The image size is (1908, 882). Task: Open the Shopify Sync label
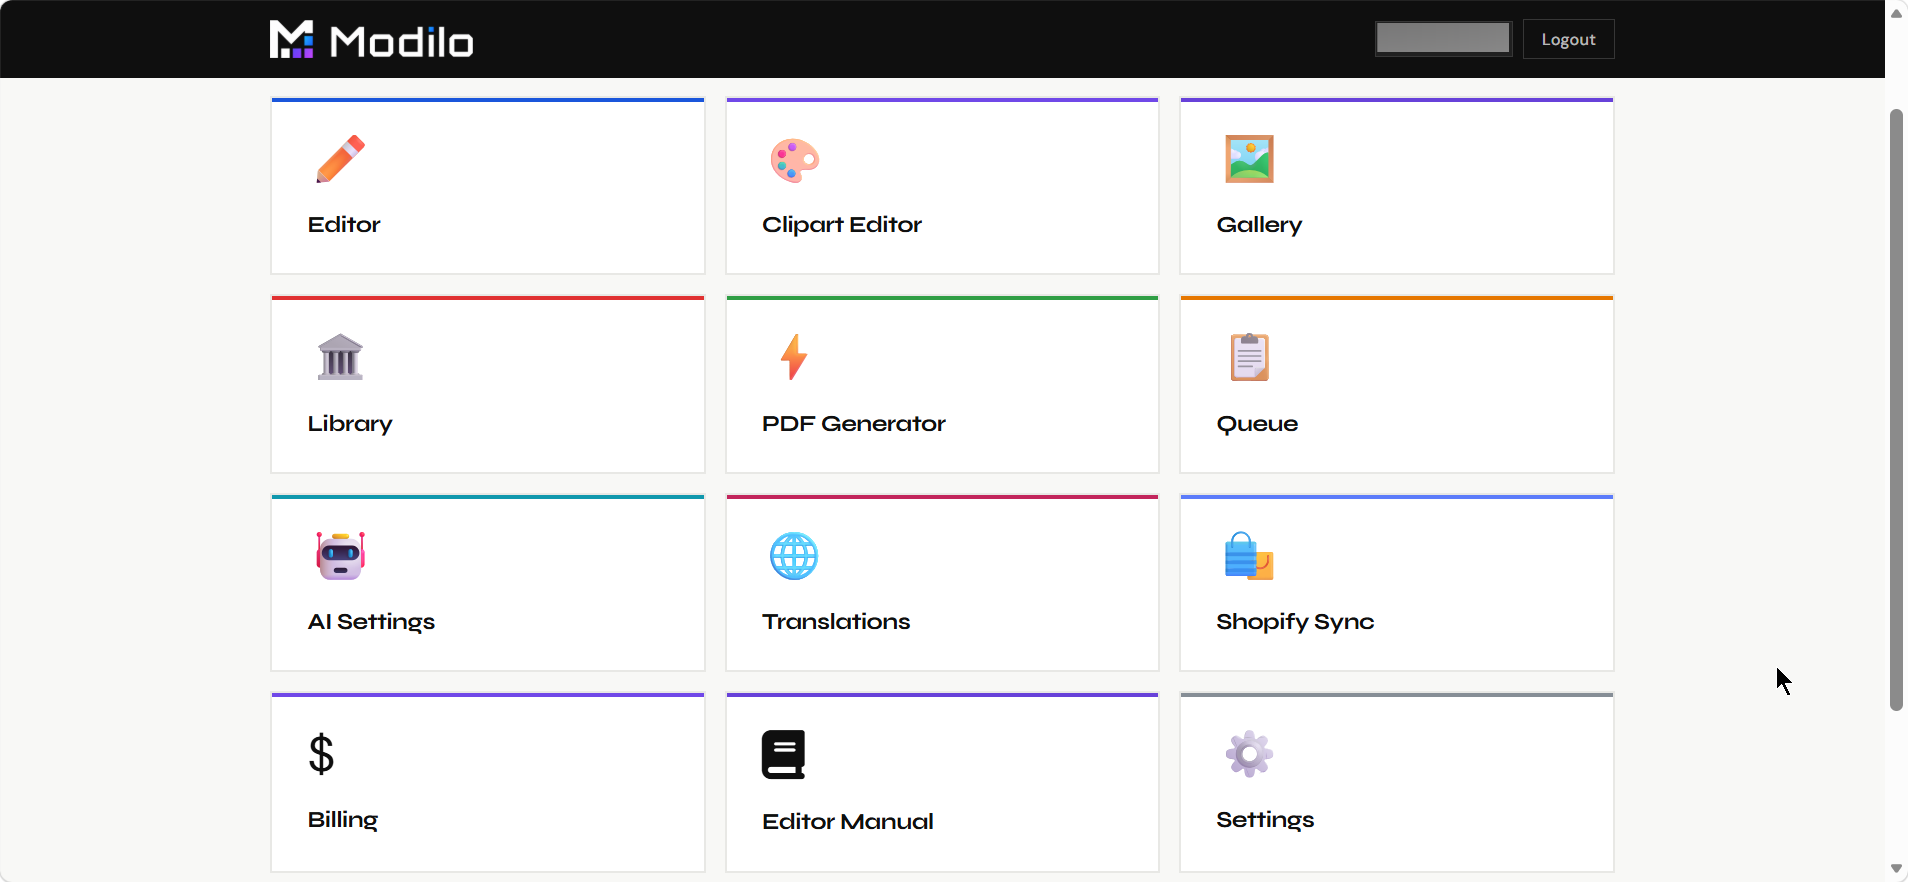(x=1295, y=622)
